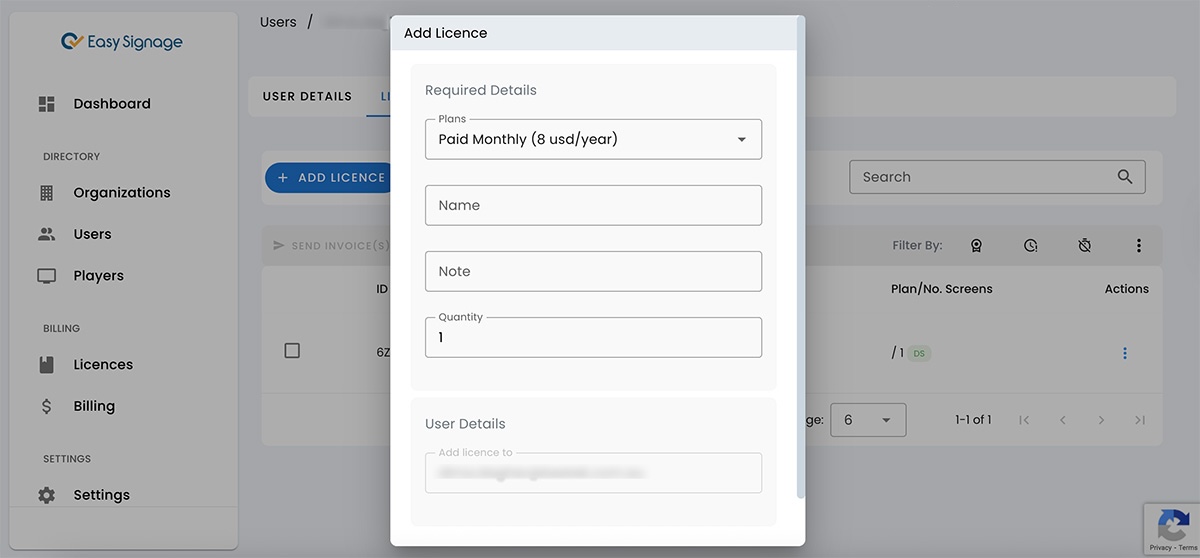
Task: Click the Add Licence dialog scrollbar
Action: (800, 257)
